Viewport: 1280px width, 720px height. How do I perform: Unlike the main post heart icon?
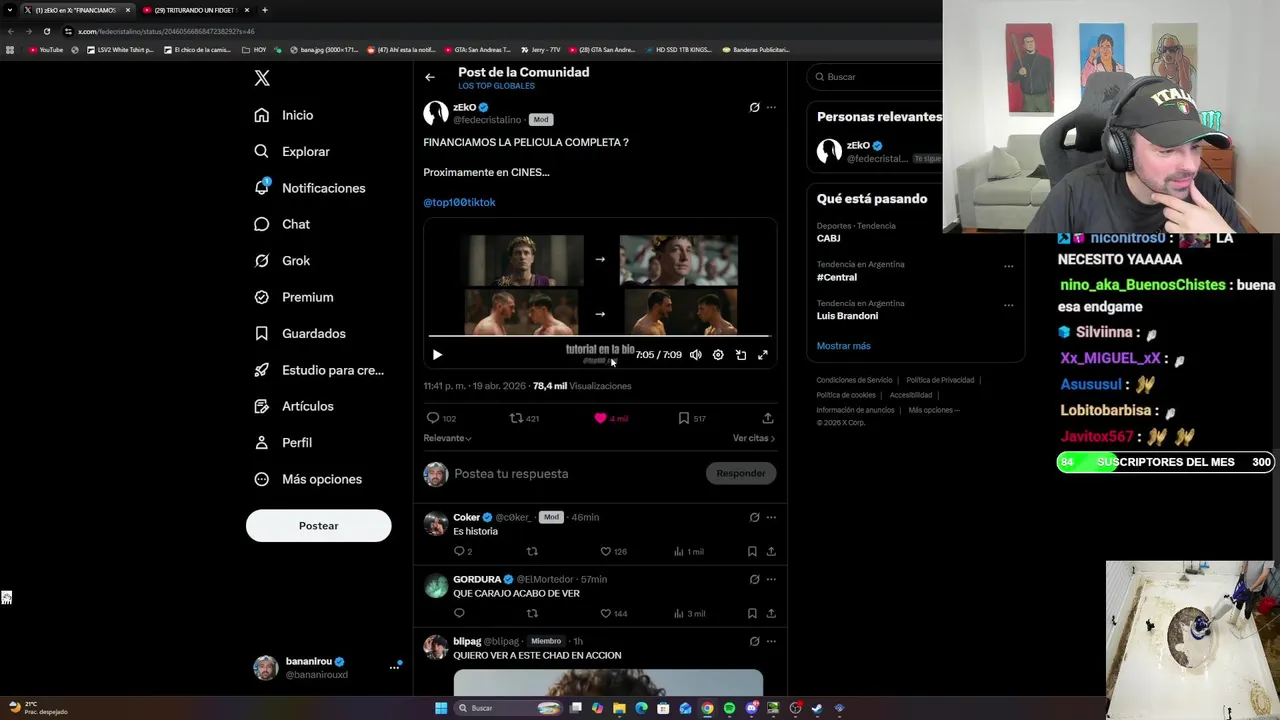(x=600, y=418)
